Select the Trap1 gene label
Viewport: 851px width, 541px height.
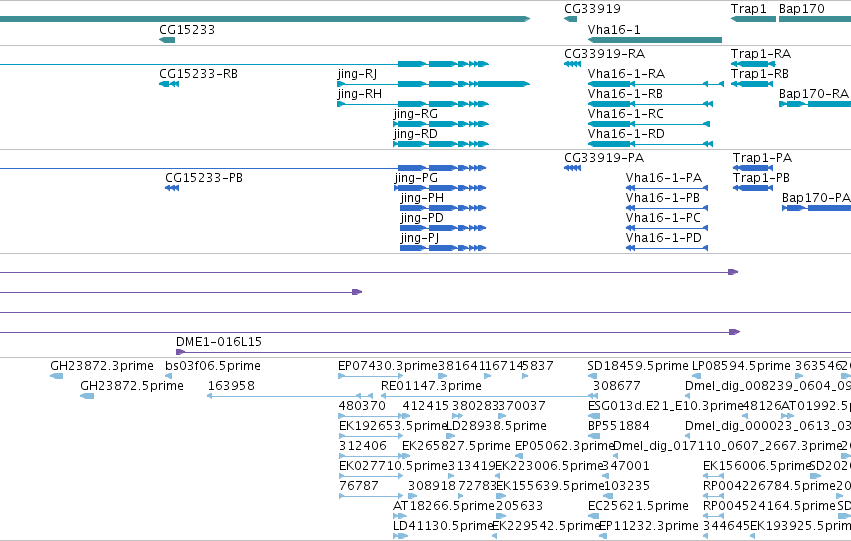tap(748, 9)
